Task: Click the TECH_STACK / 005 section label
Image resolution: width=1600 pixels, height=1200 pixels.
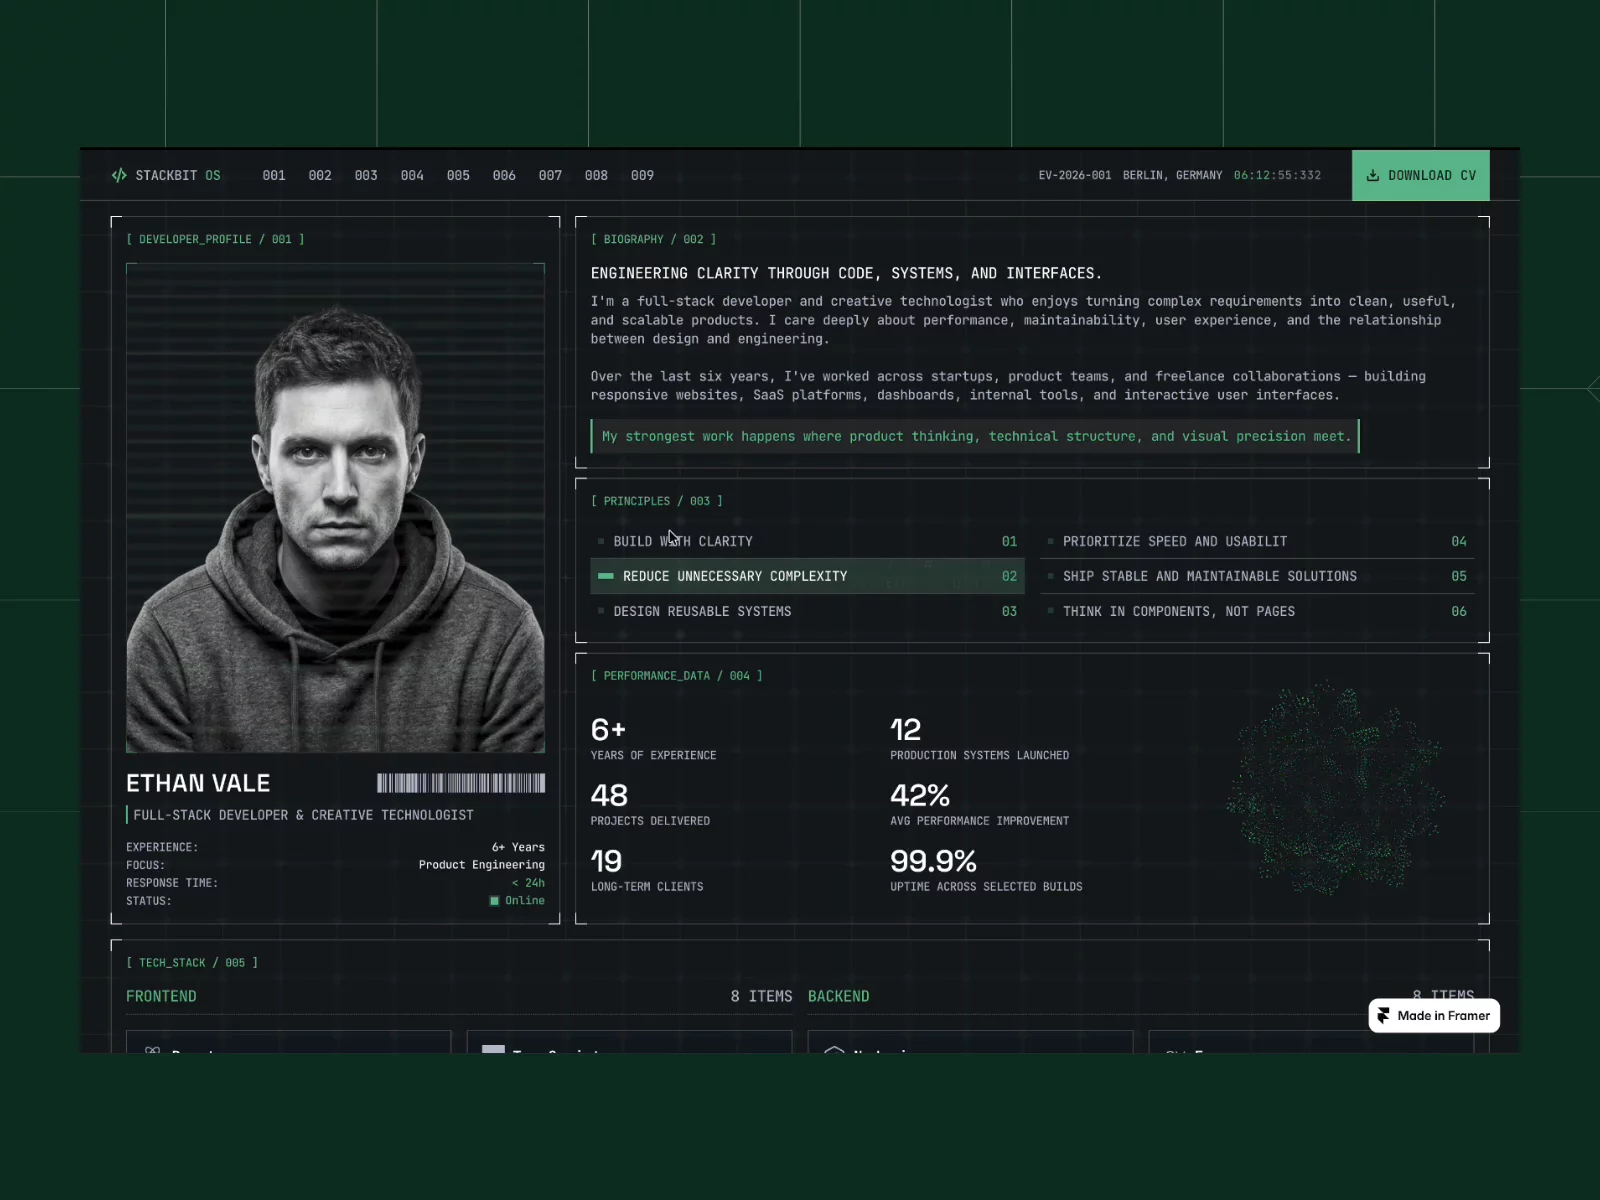Action: [192, 963]
